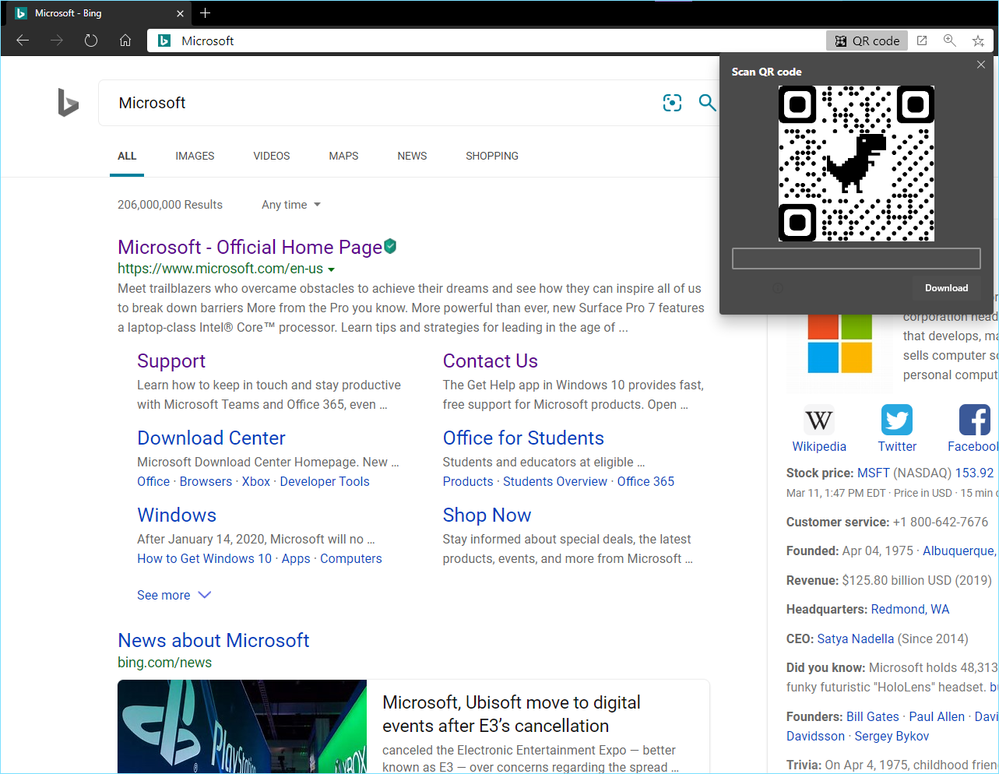Close the Microsoft - Bing tab
The height and width of the screenshot is (774, 999).
tap(180, 13)
